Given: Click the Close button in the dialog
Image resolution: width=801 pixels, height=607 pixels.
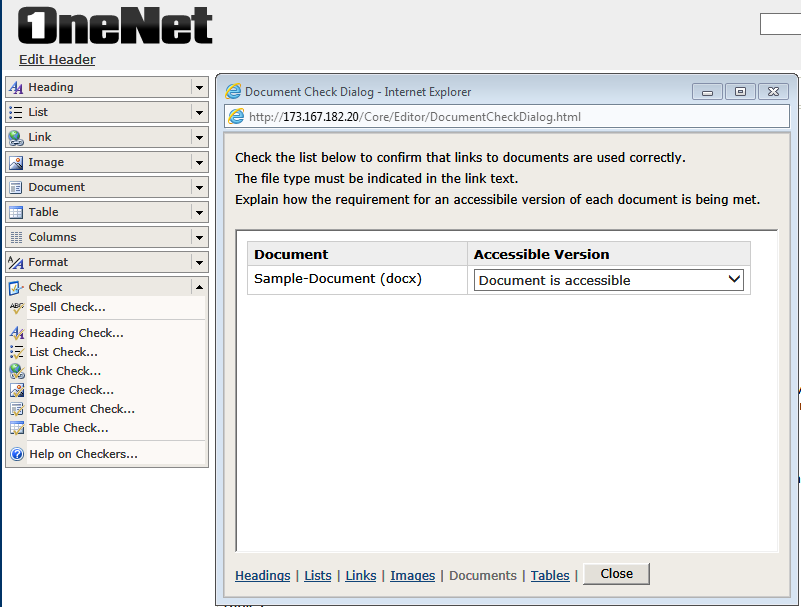Looking at the screenshot, I should point(616,573).
